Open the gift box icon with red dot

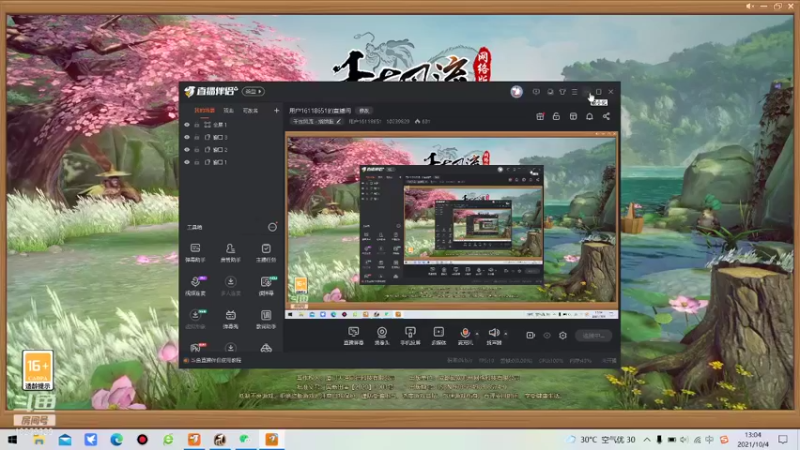[540, 116]
